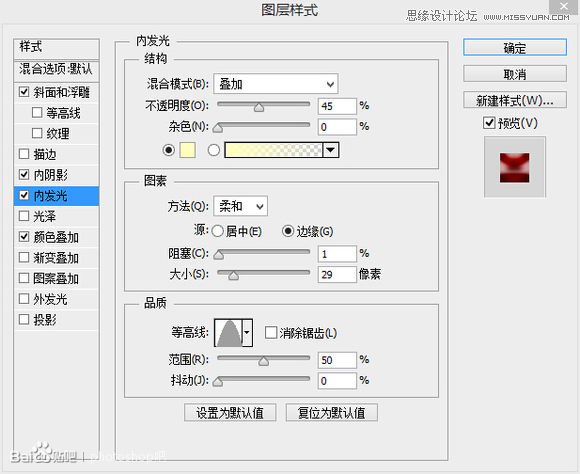
Task: Select the solid color radio button
Action: 169,150
